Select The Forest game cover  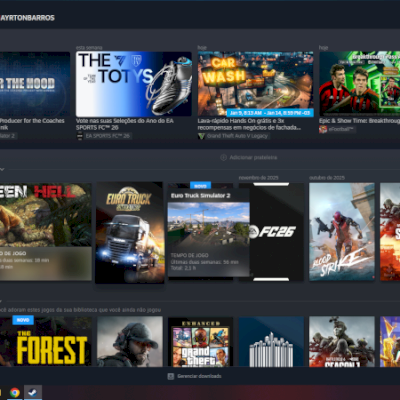pyautogui.click(x=46, y=342)
